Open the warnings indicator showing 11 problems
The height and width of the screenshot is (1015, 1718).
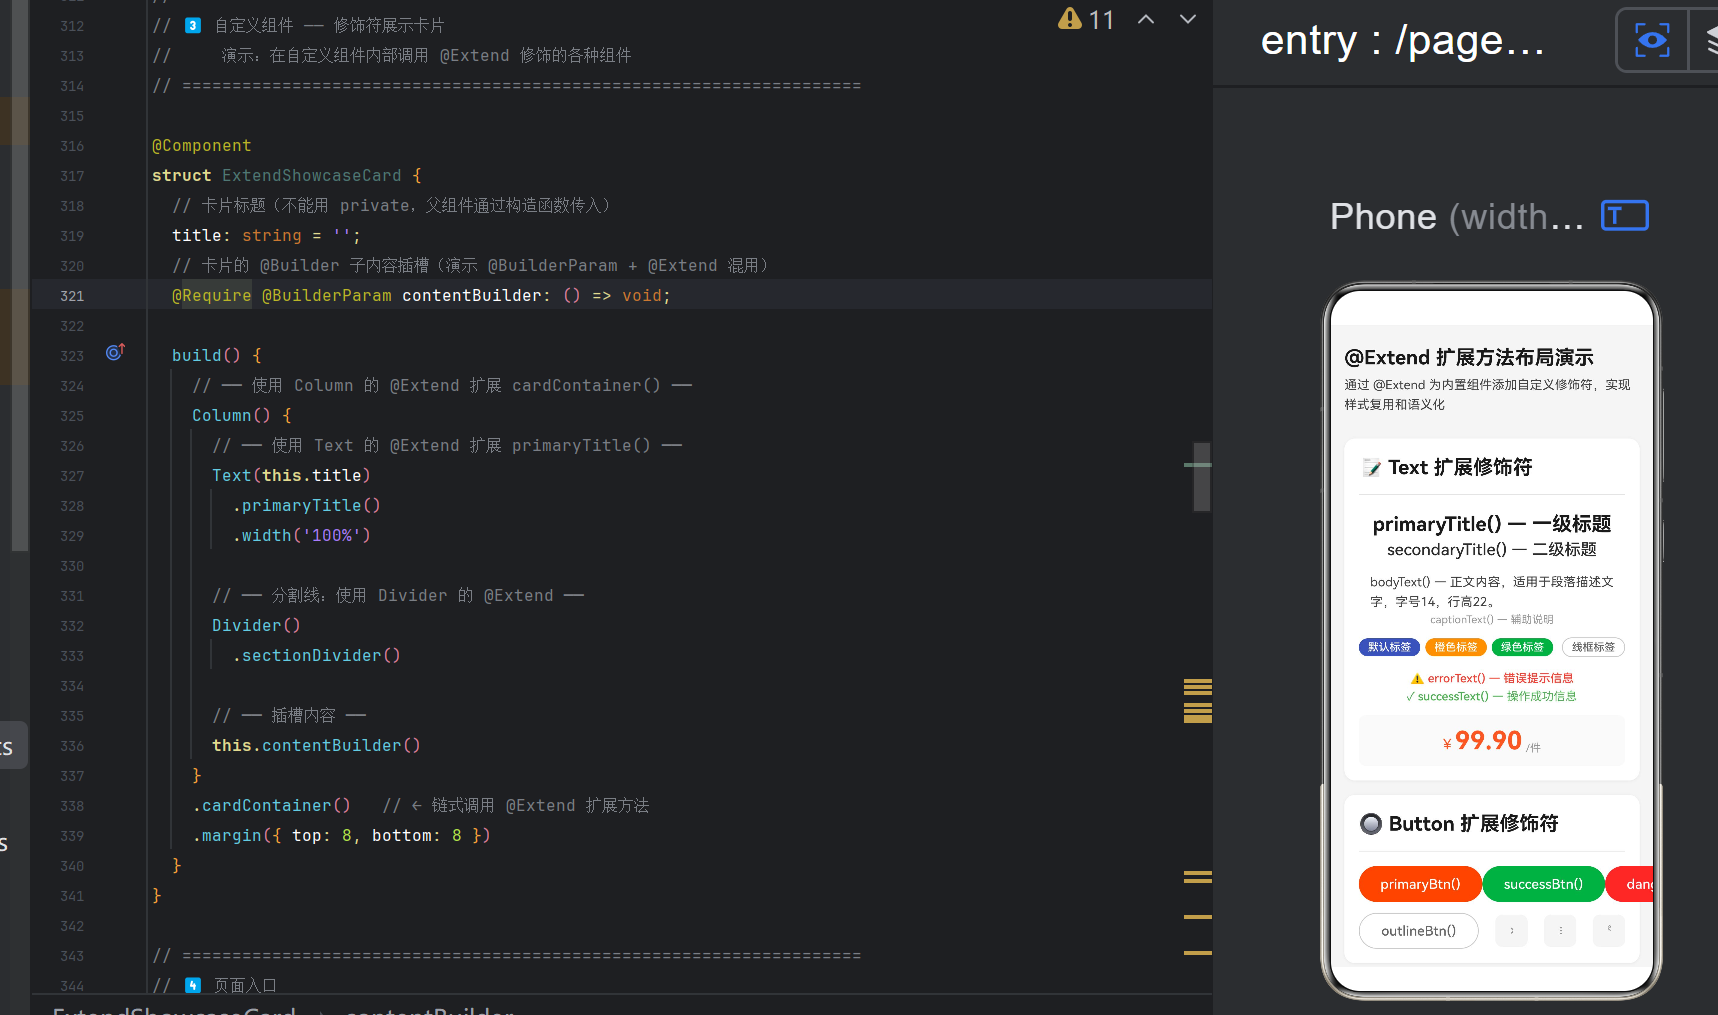click(x=1086, y=19)
